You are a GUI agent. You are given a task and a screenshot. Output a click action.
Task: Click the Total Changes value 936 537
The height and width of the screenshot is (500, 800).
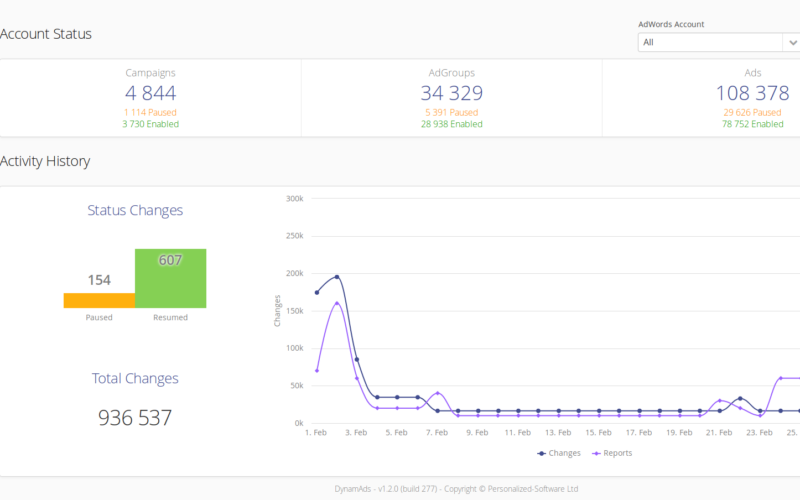point(135,418)
